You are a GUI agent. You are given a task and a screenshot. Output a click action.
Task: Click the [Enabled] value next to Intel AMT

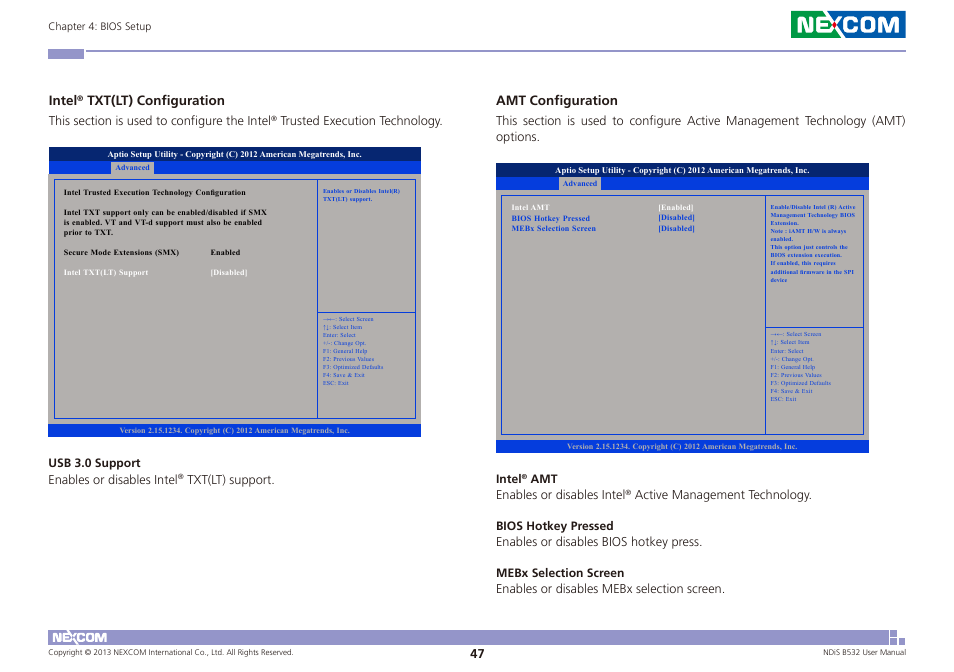coord(675,207)
